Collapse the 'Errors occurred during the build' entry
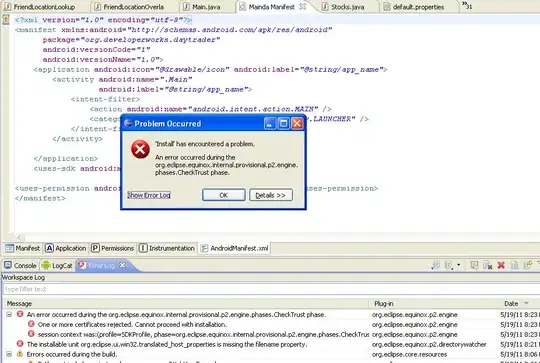Screen dimensions: 540x363 (9, 354)
